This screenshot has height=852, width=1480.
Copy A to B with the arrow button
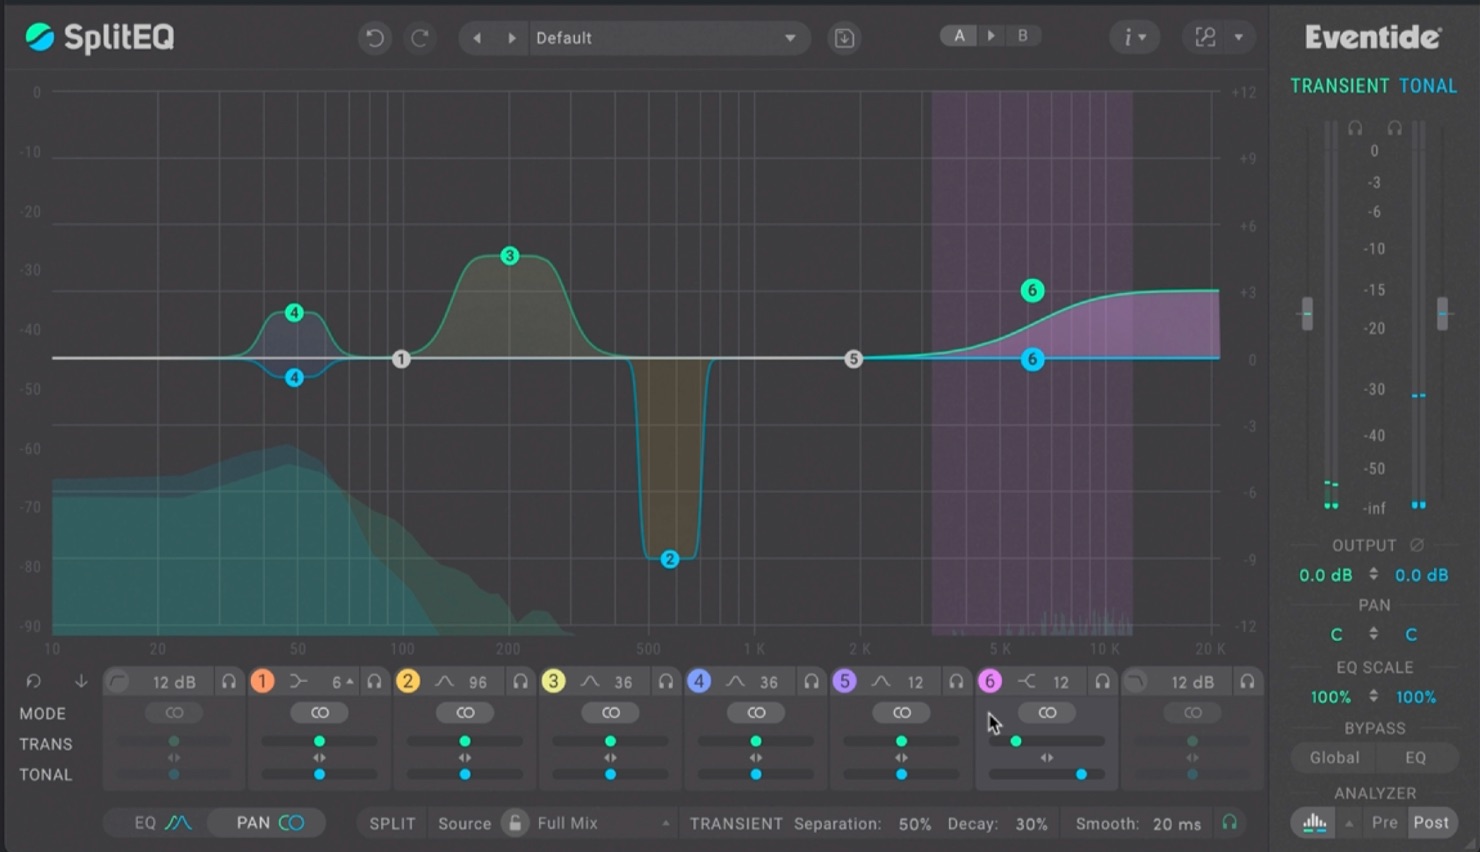pyautogui.click(x=991, y=36)
